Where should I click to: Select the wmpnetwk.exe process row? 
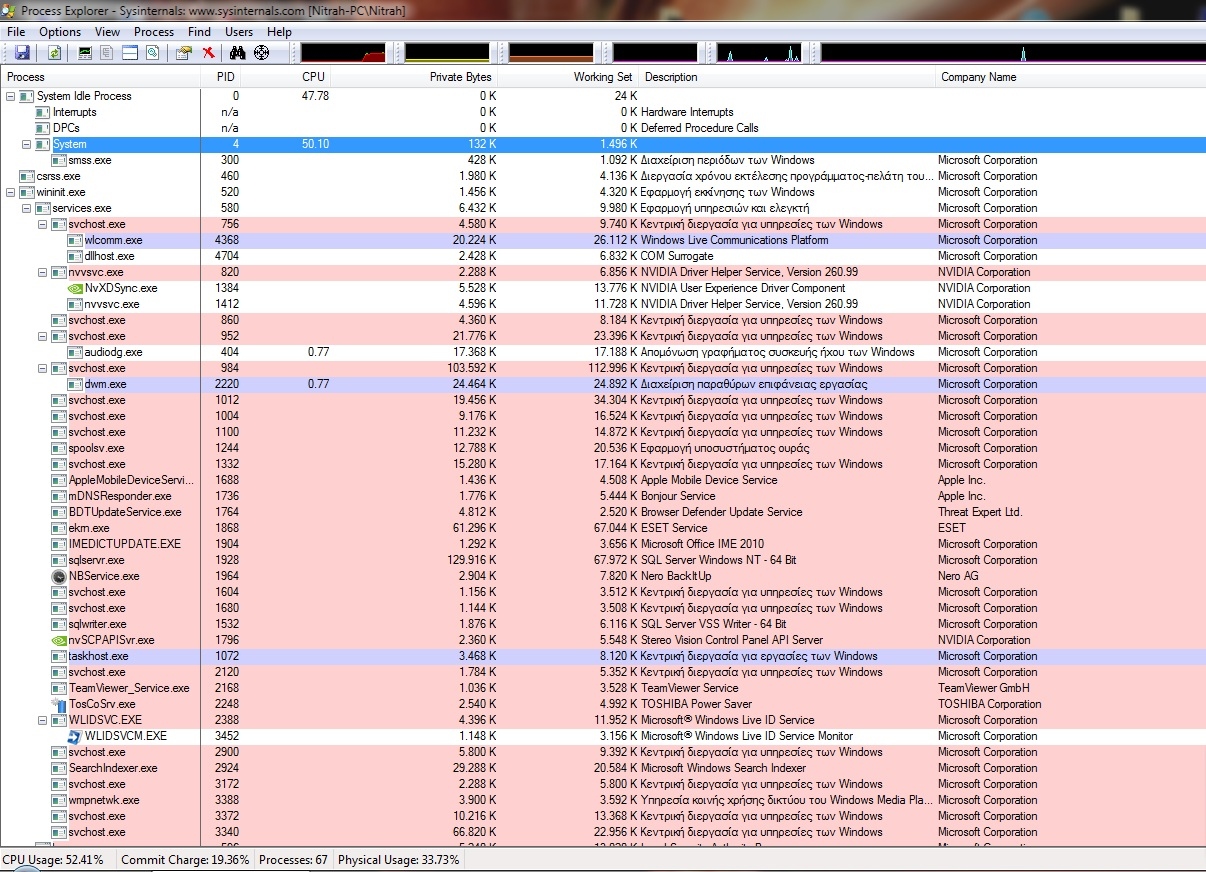tap(603, 800)
